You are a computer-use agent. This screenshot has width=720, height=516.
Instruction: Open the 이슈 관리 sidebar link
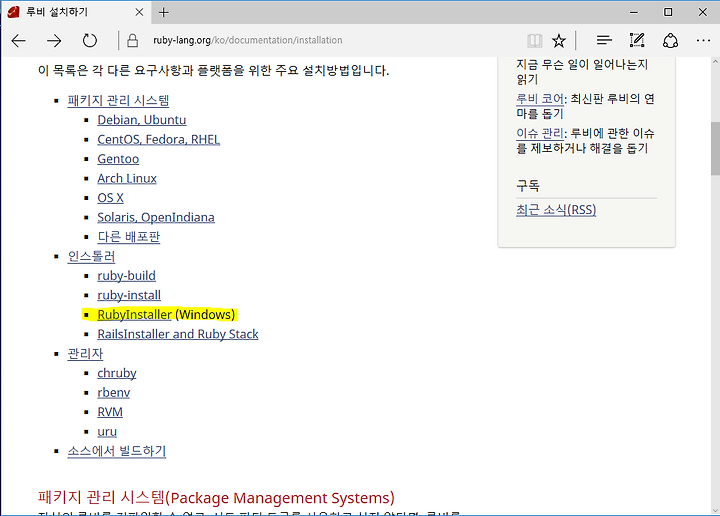540,133
